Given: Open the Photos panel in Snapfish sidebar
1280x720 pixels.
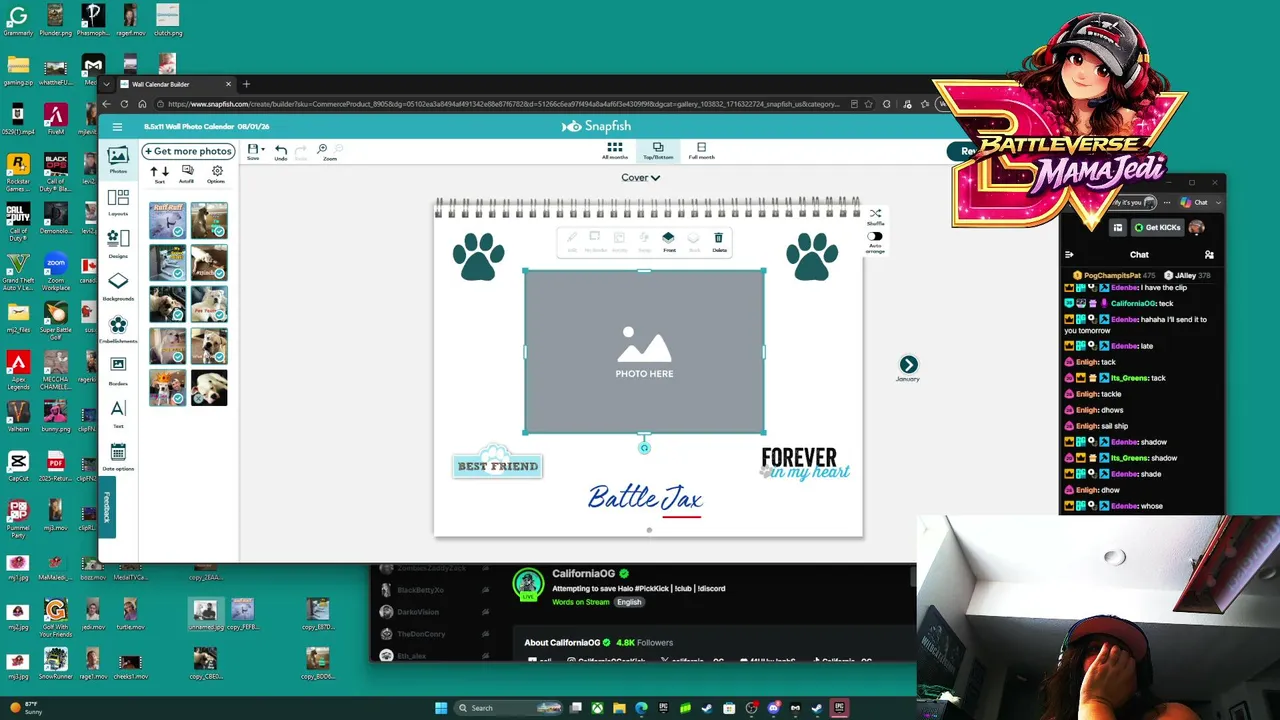Looking at the screenshot, I should point(118,159).
